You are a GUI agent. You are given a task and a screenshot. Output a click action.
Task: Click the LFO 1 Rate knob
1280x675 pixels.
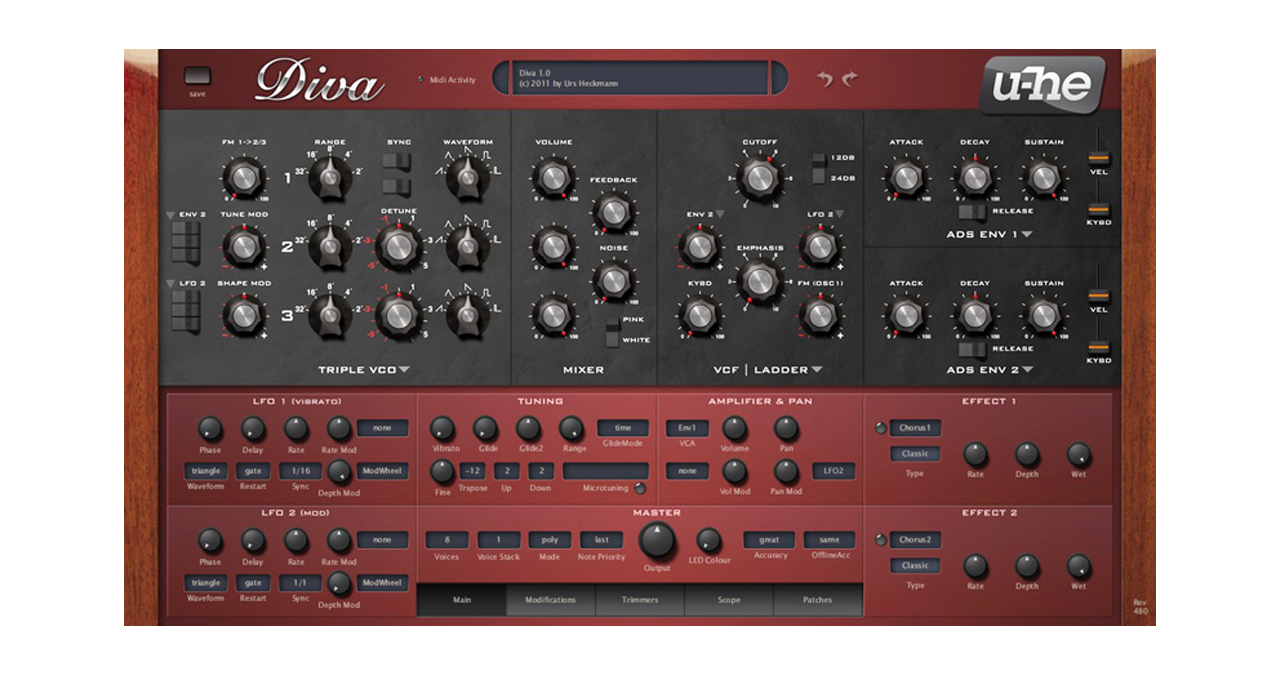(x=296, y=429)
